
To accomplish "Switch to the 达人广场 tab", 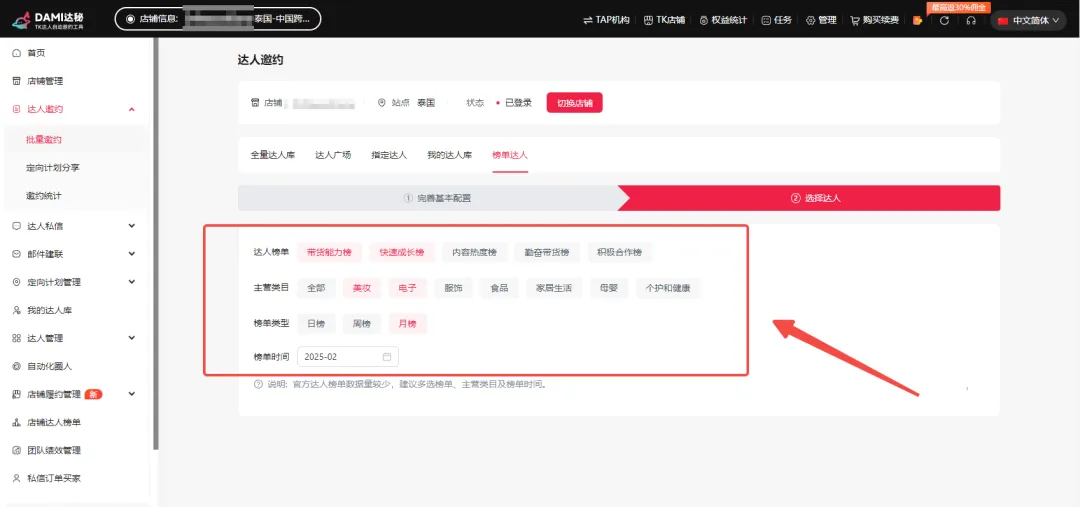I will [x=333, y=155].
